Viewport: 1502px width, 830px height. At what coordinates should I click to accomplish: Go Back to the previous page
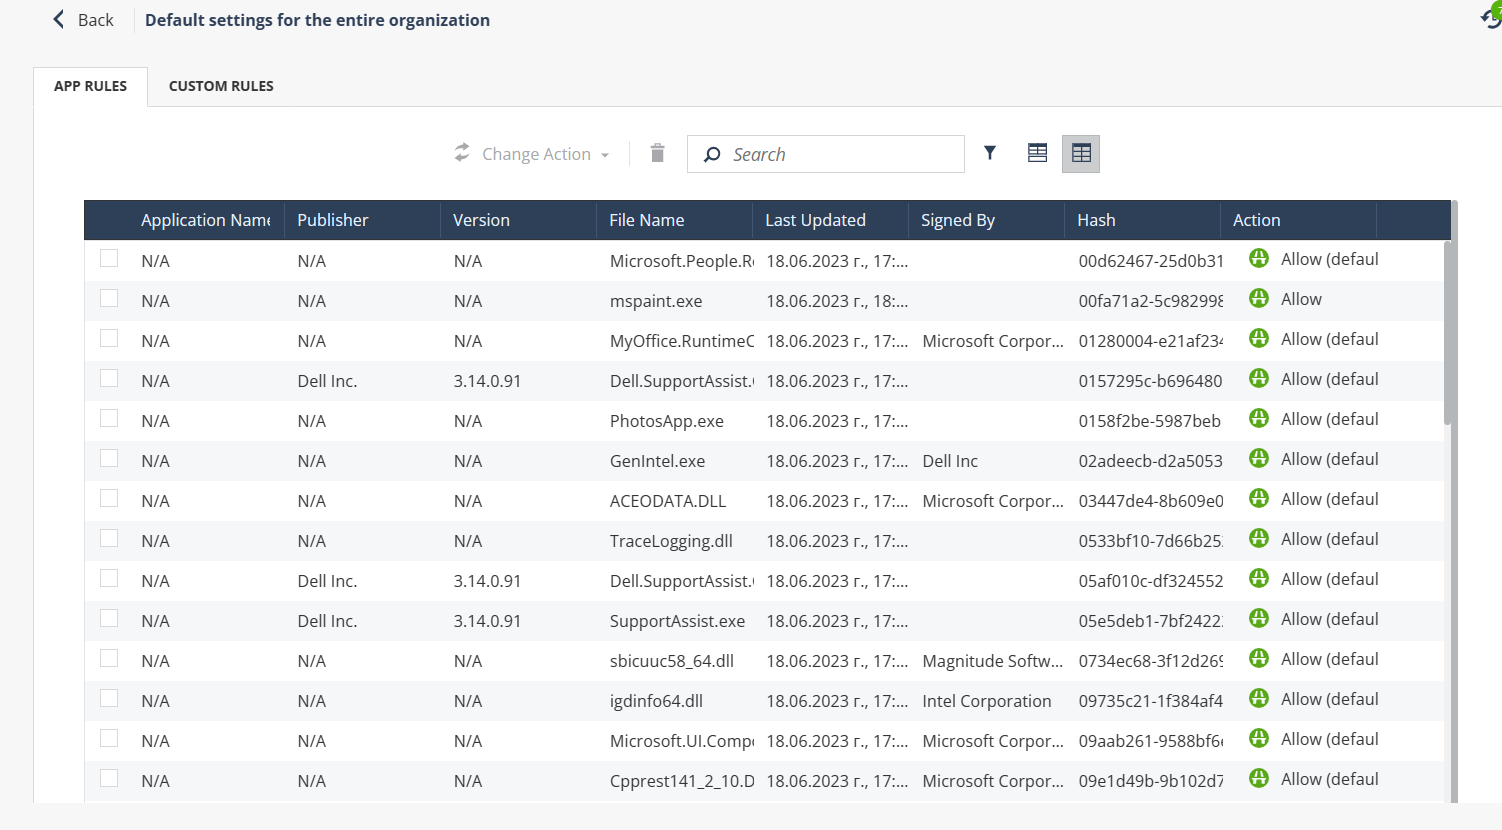pos(83,20)
